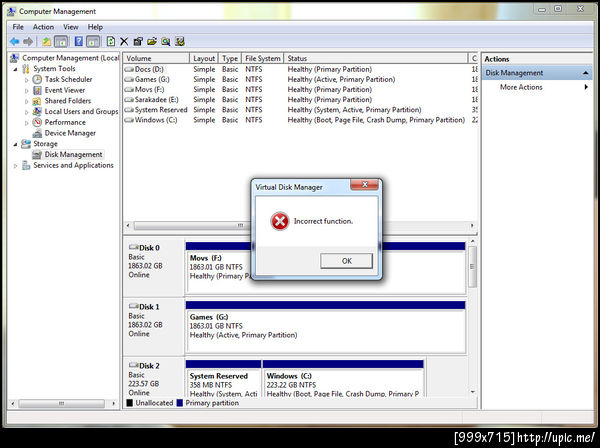Sort by the Layout column header
The width and height of the screenshot is (600, 448).
pos(204,58)
